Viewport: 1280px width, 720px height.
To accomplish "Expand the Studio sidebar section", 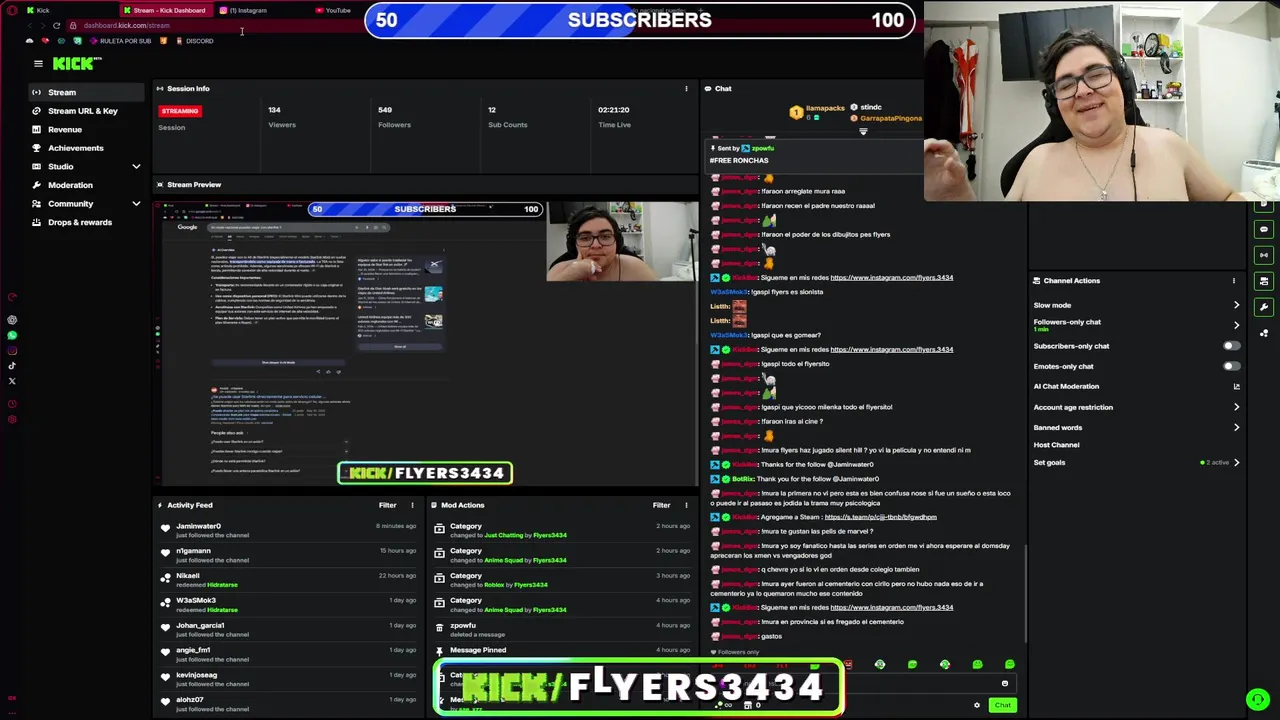I will click(136, 166).
